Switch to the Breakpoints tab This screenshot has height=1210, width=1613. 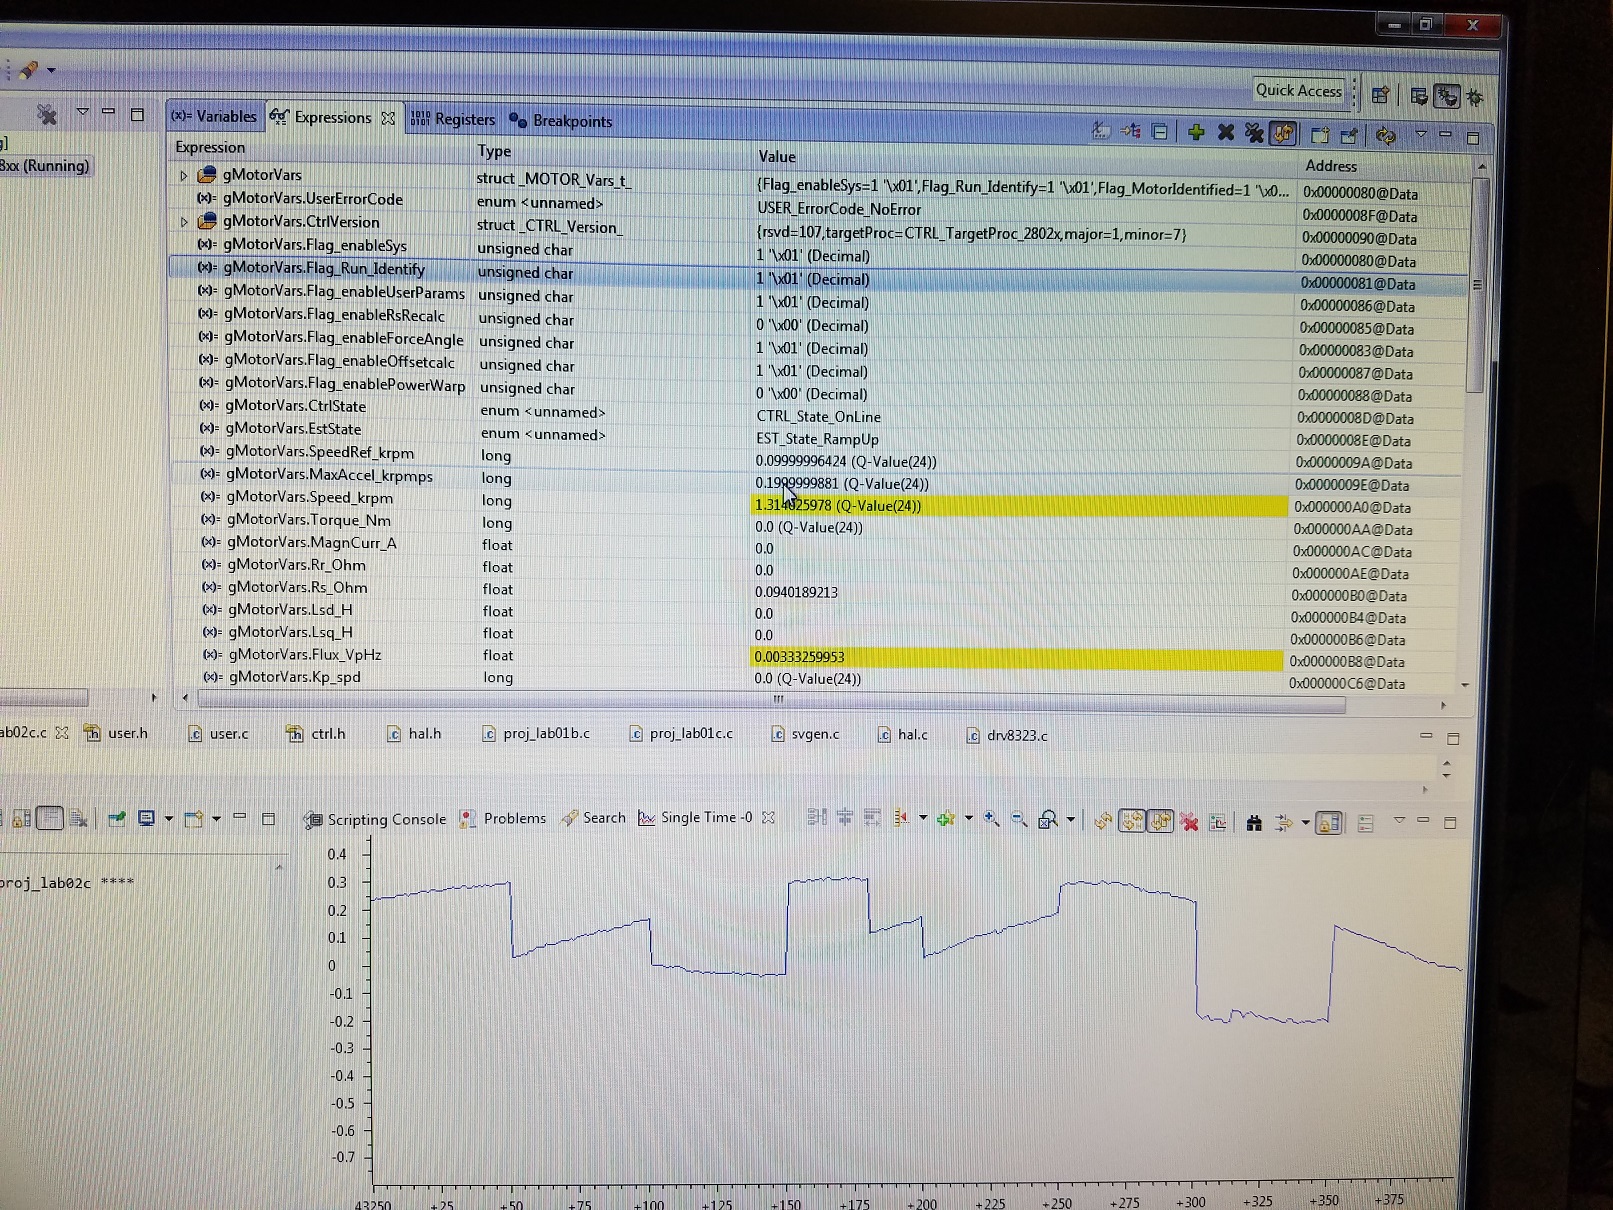[x=561, y=121]
